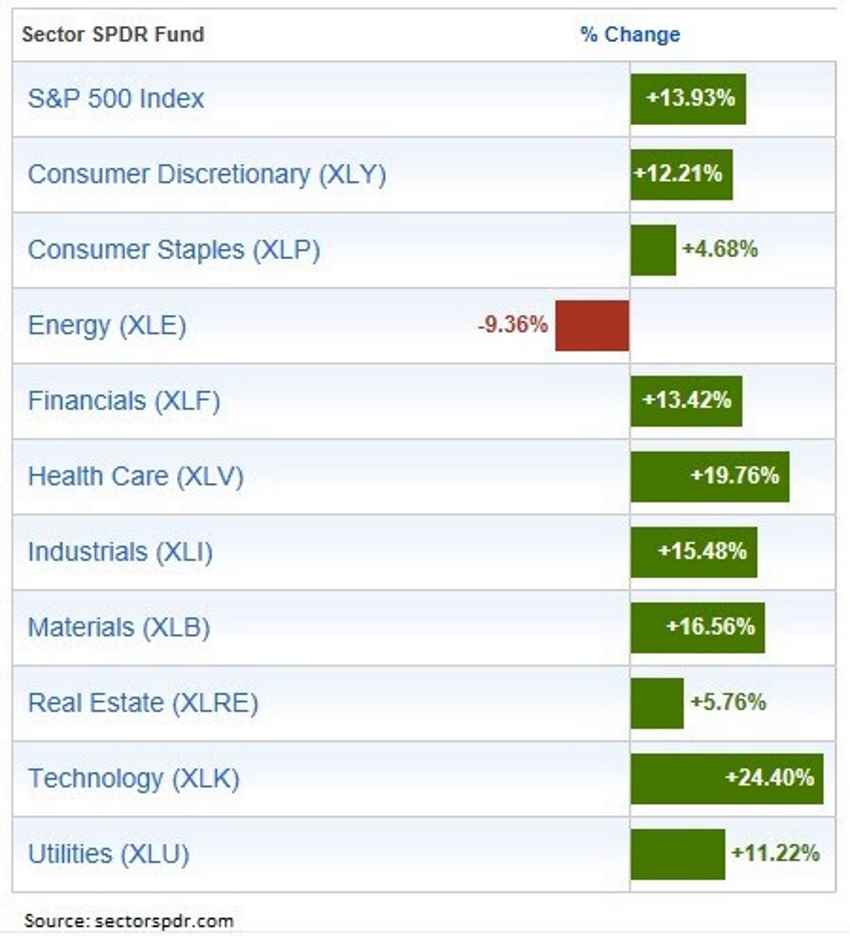Open the Energy (XLE) fund link
850x946 pixels.
[x=107, y=325]
